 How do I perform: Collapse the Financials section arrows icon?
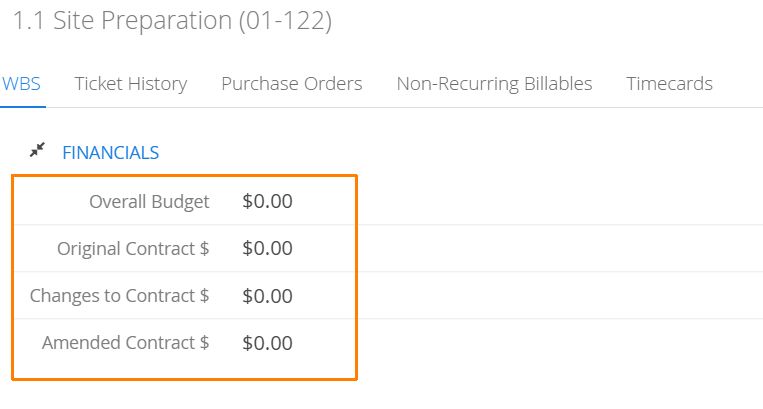[x=37, y=150]
